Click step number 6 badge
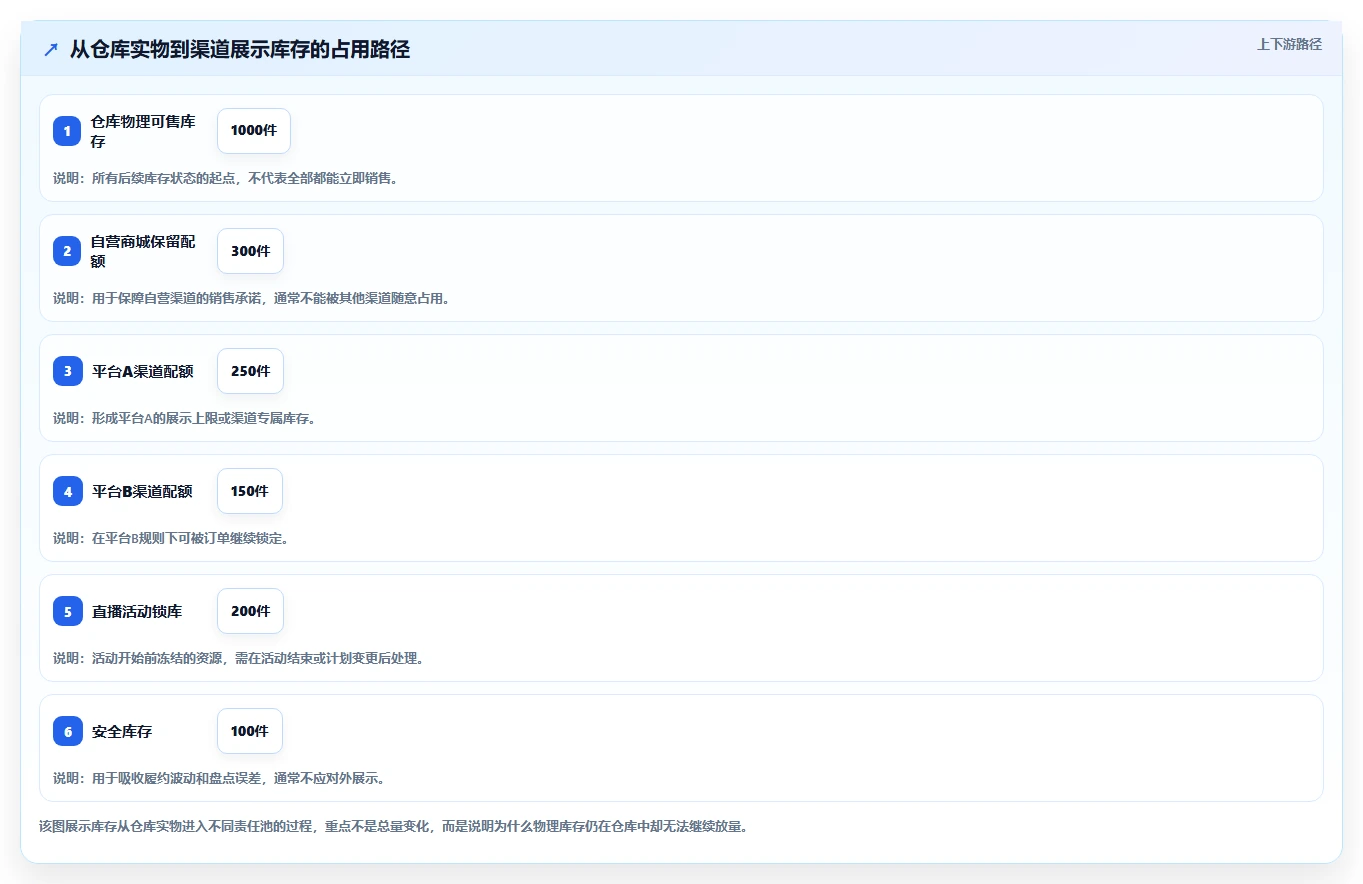1363x884 pixels. coord(67,731)
